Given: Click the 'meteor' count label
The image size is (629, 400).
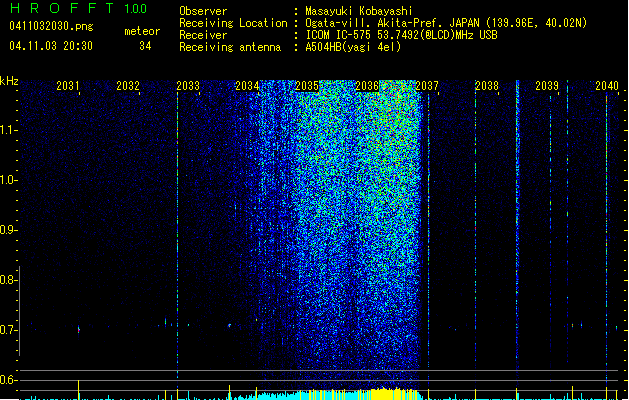Looking at the screenshot, I should [142, 31].
